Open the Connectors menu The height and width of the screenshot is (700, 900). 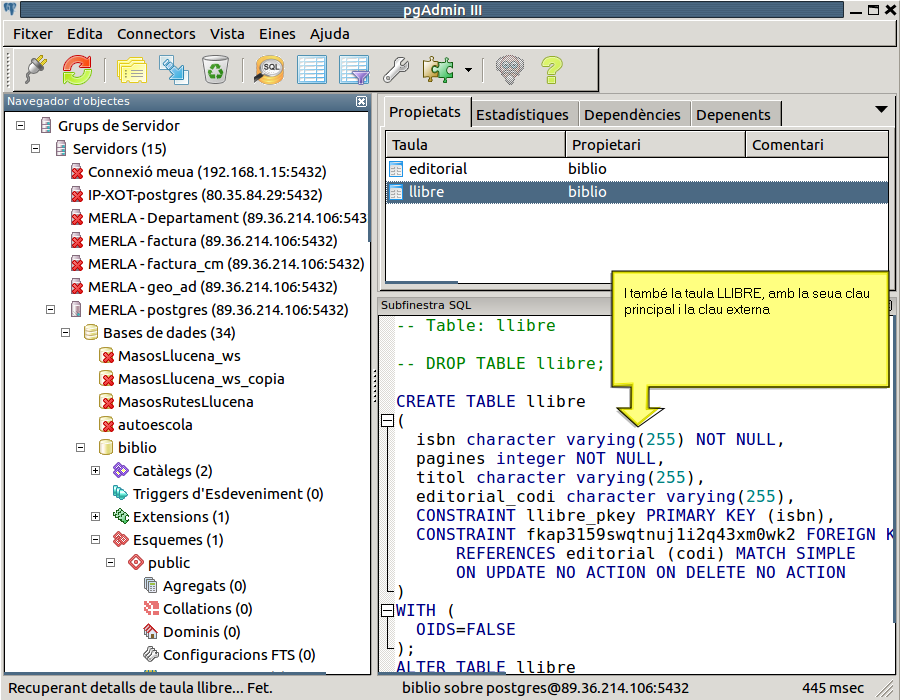156,34
